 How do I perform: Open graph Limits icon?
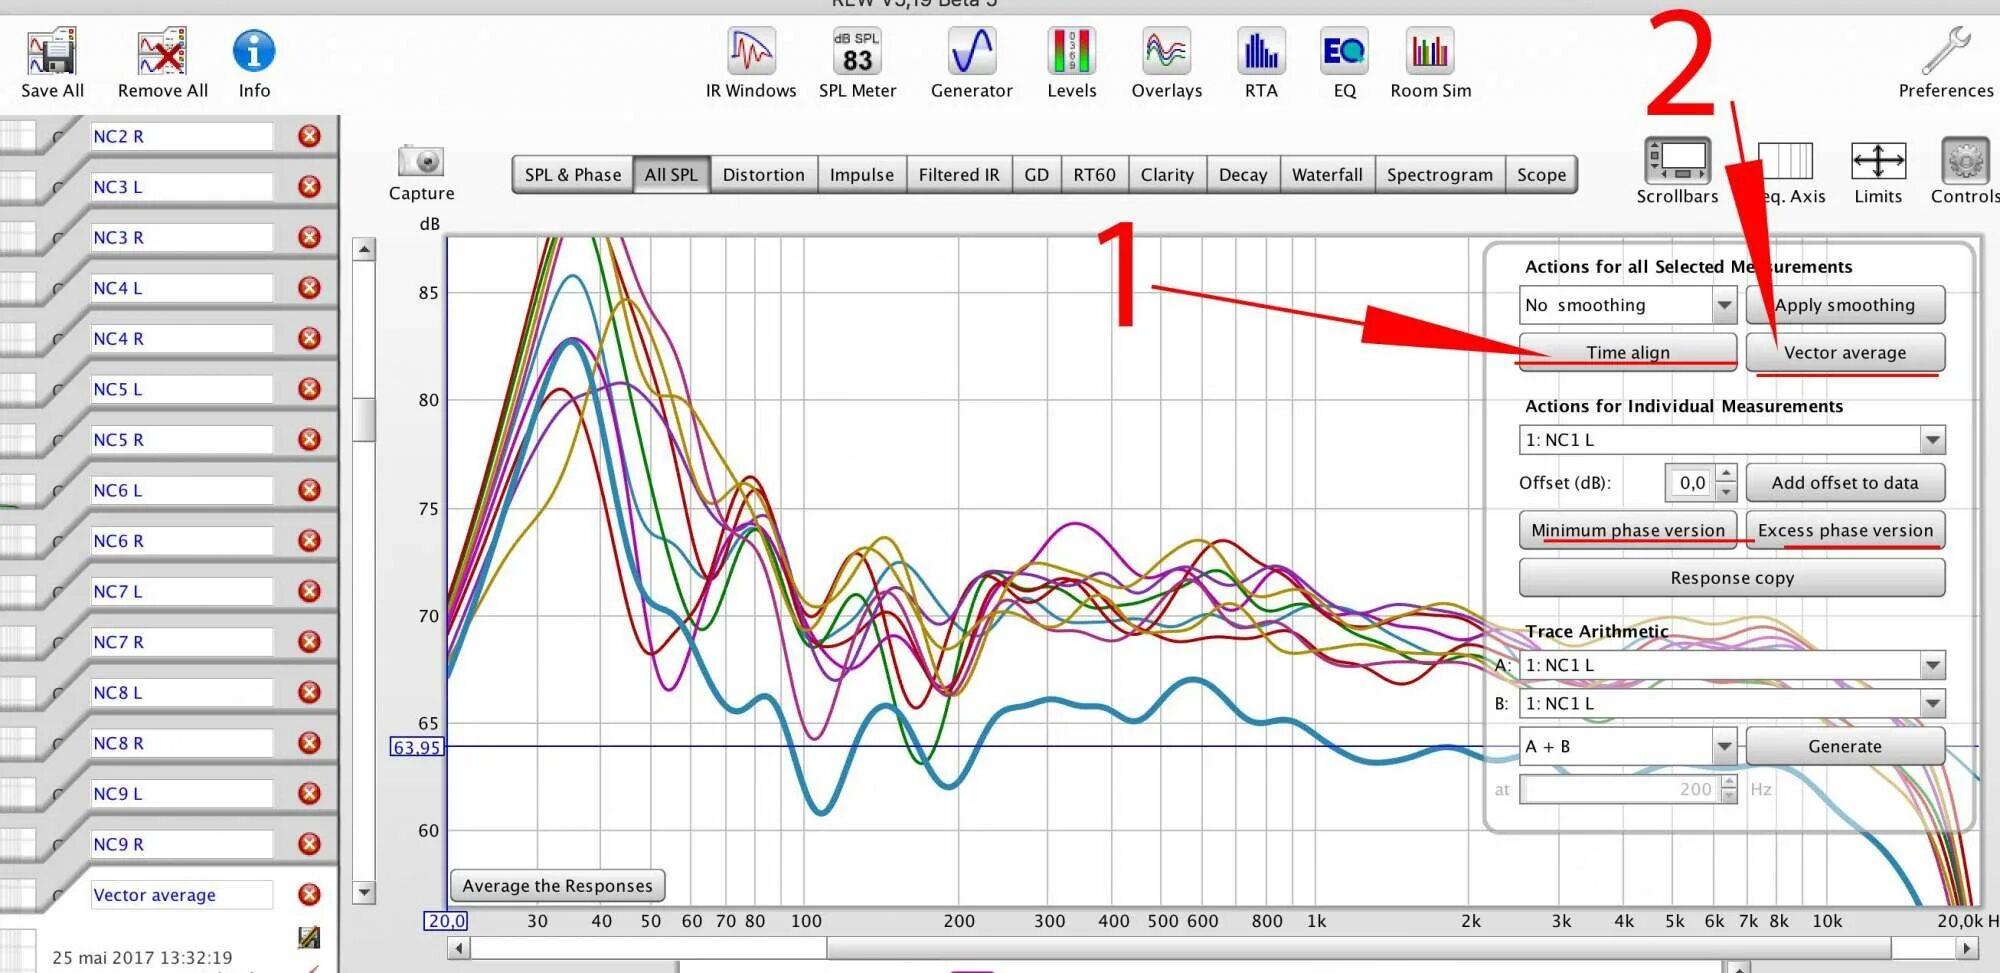pos(1878,160)
